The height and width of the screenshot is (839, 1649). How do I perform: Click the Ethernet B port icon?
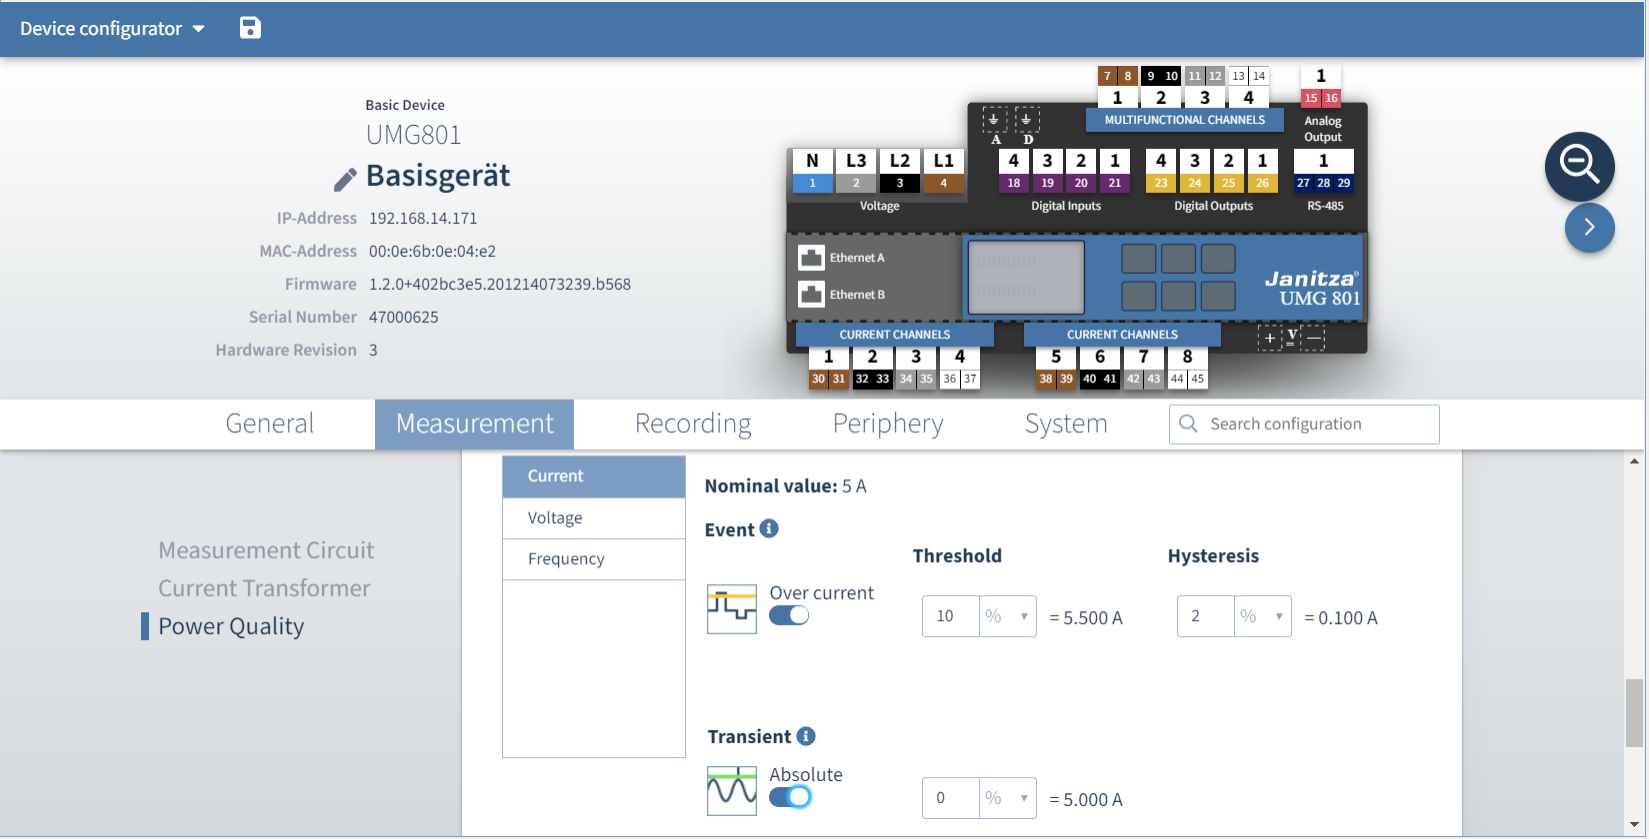(x=811, y=294)
